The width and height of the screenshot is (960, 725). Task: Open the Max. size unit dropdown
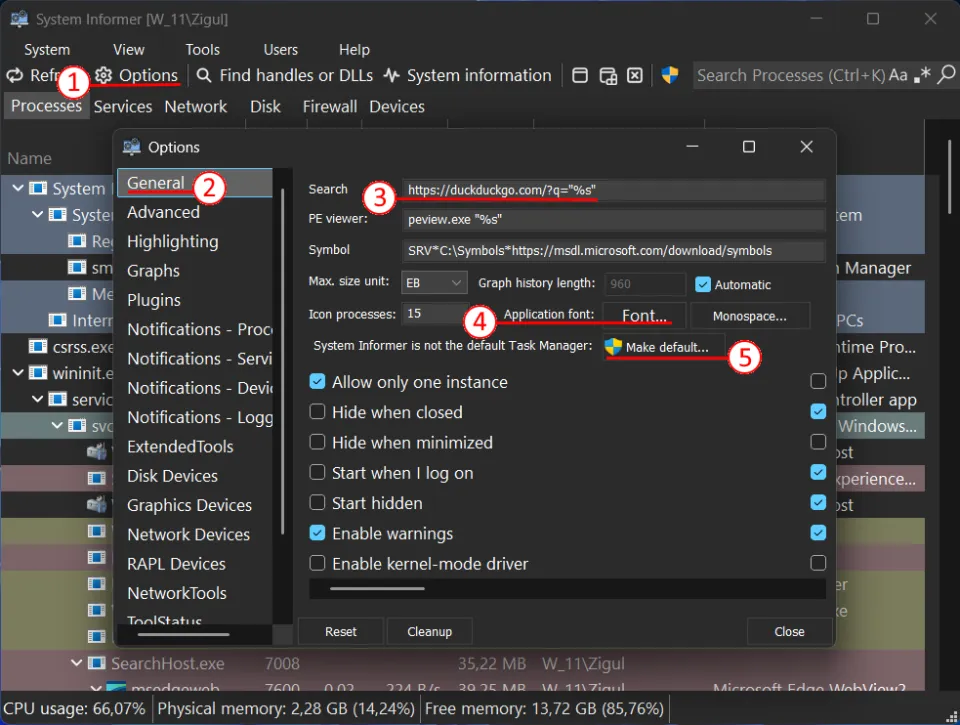click(x=434, y=283)
